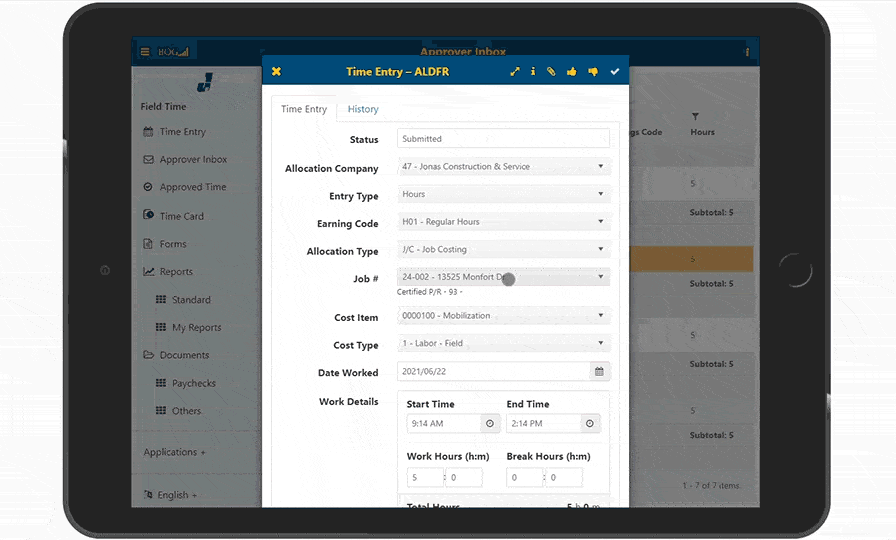Open the Start Time clock picker

[x=490, y=423]
